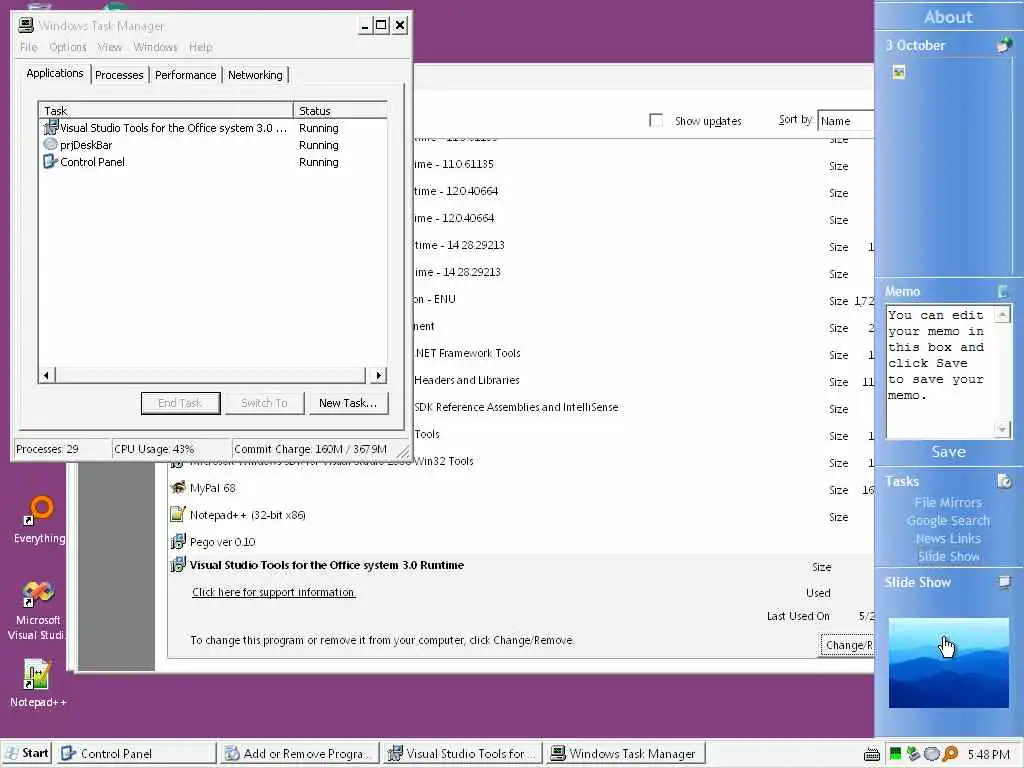The width and height of the screenshot is (1024, 768).
Task: Click the Status column header
Action: [340, 110]
